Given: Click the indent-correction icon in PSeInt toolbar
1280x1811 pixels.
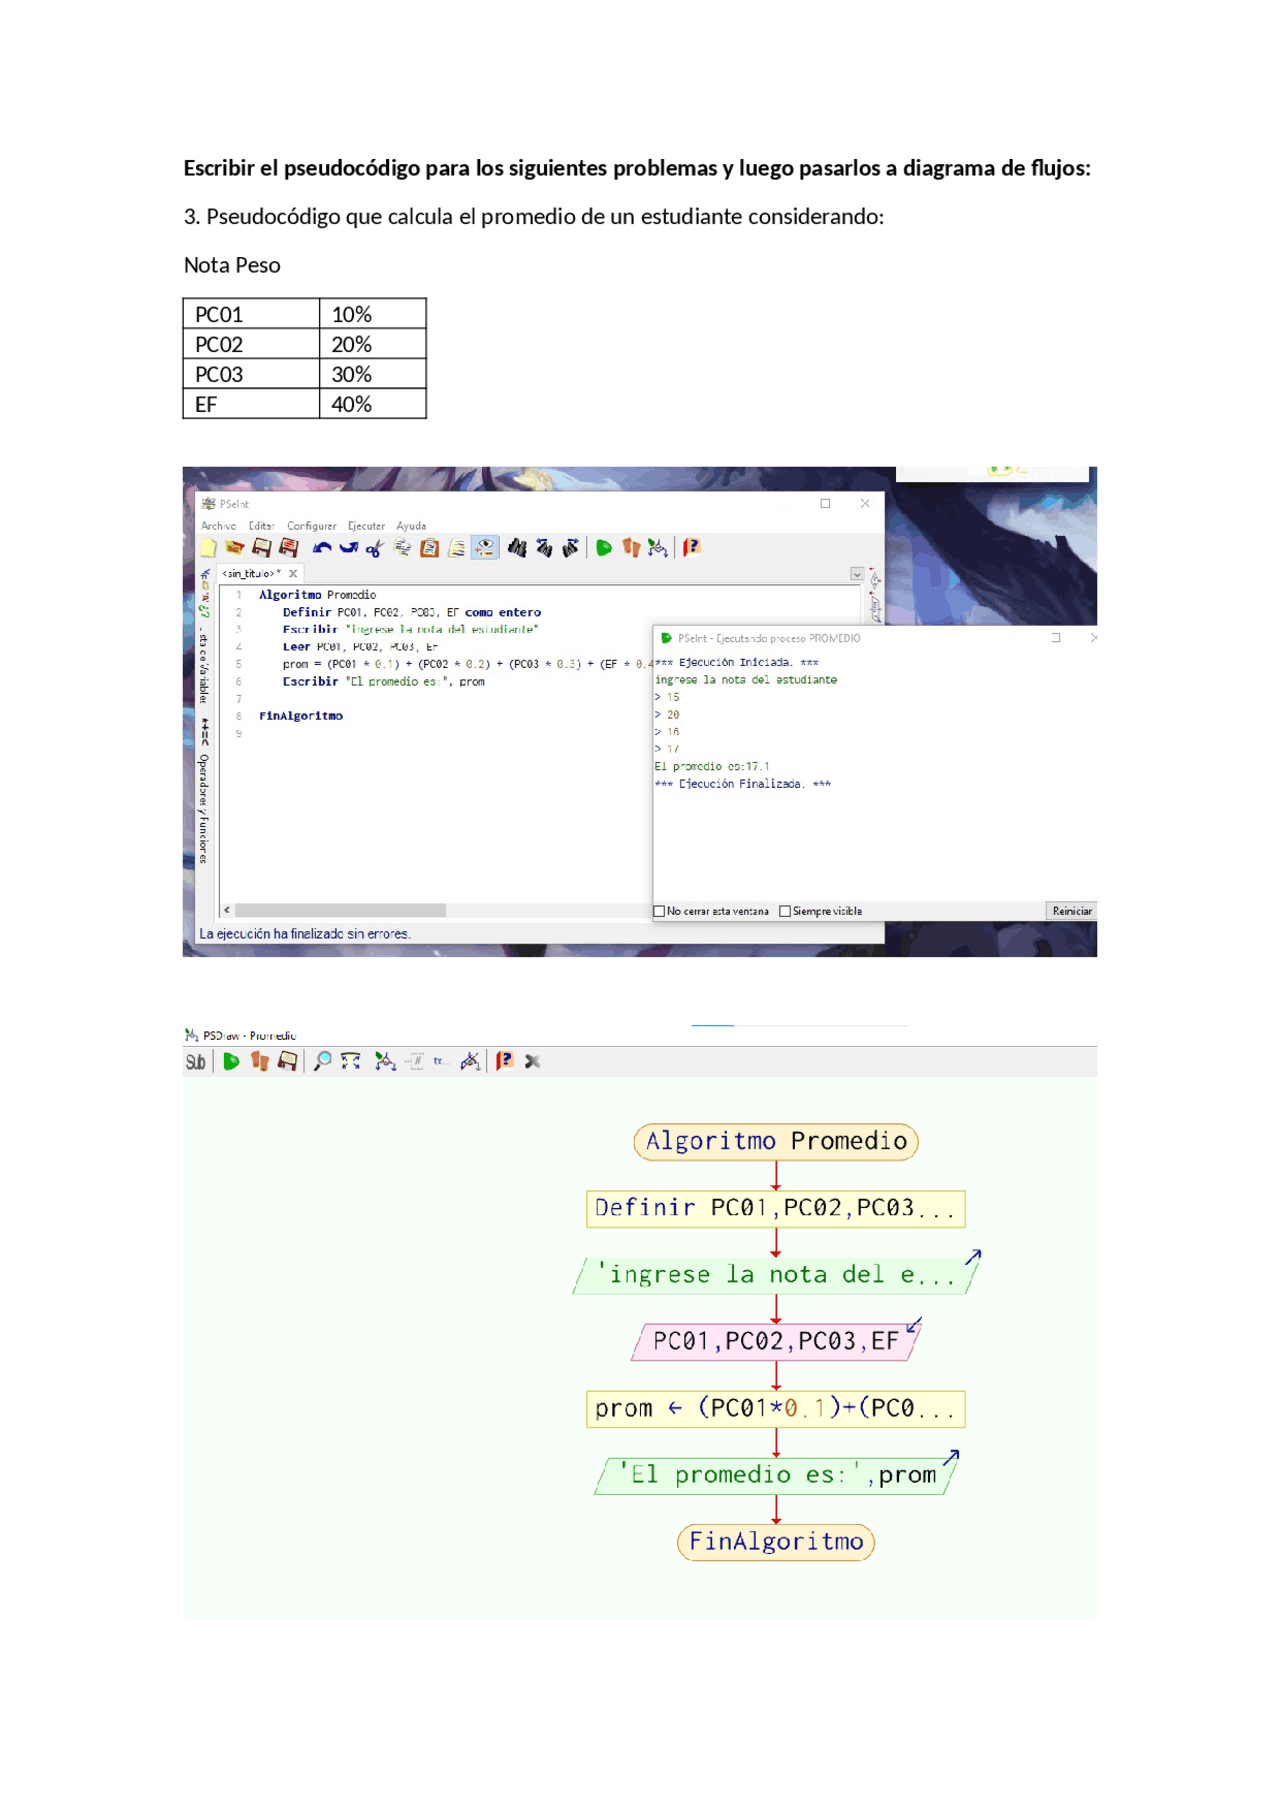Looking at the screenshot, I should coord(456,548).
